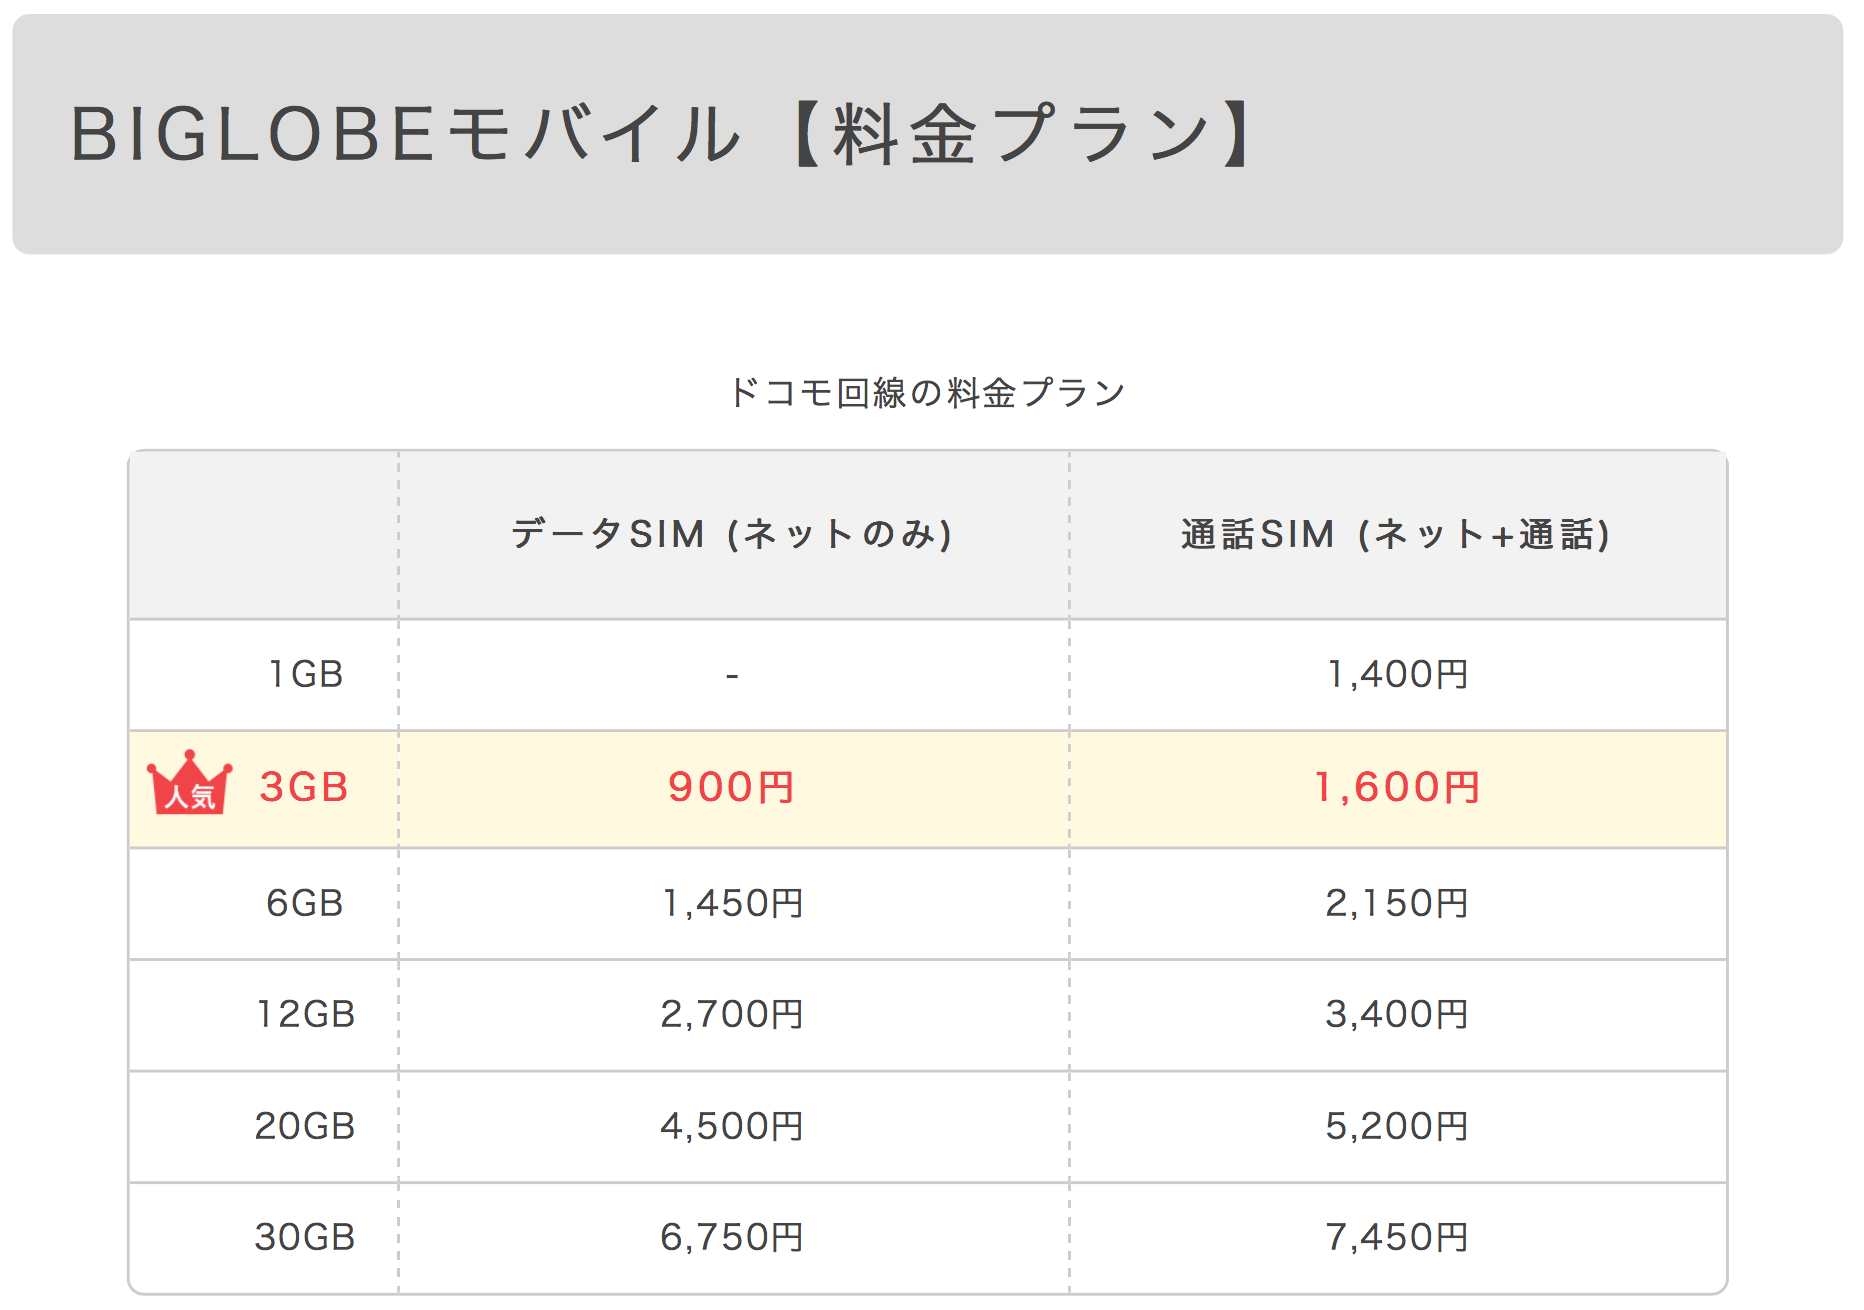This screenshot has width=1864, height=1310.
Task: Click the 7,450円 voice SIM price
Action: (1397, 1237)
